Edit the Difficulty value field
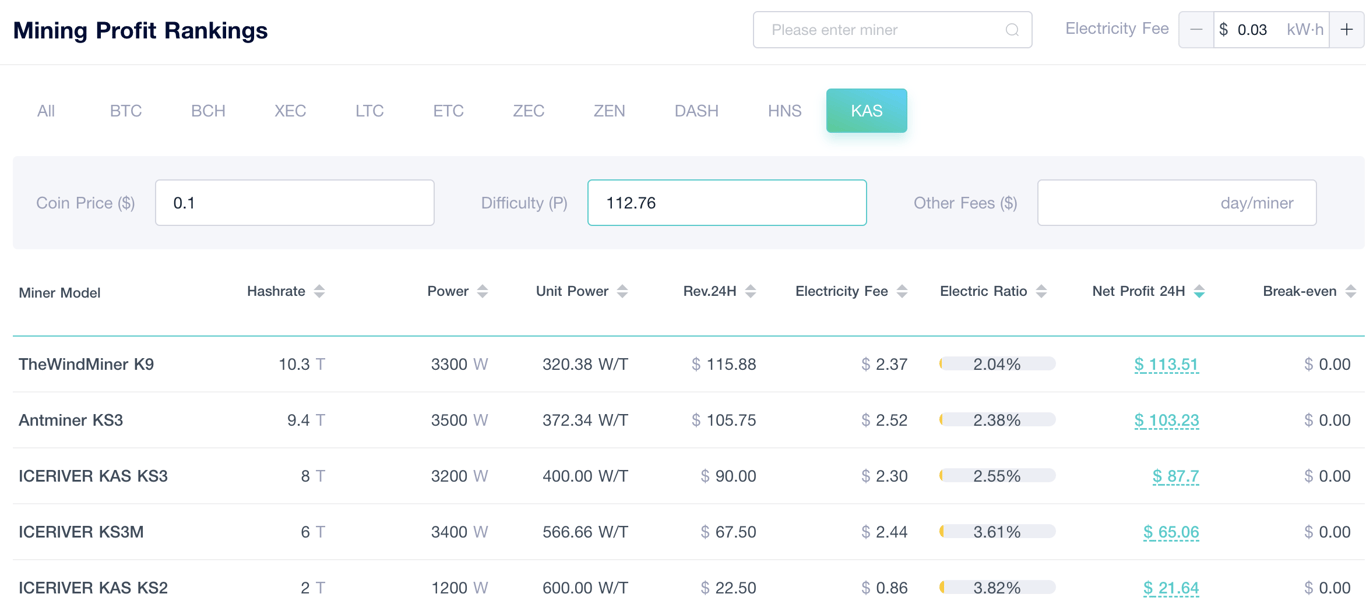This screenshot has height=608, width=1366. [726, 203]
